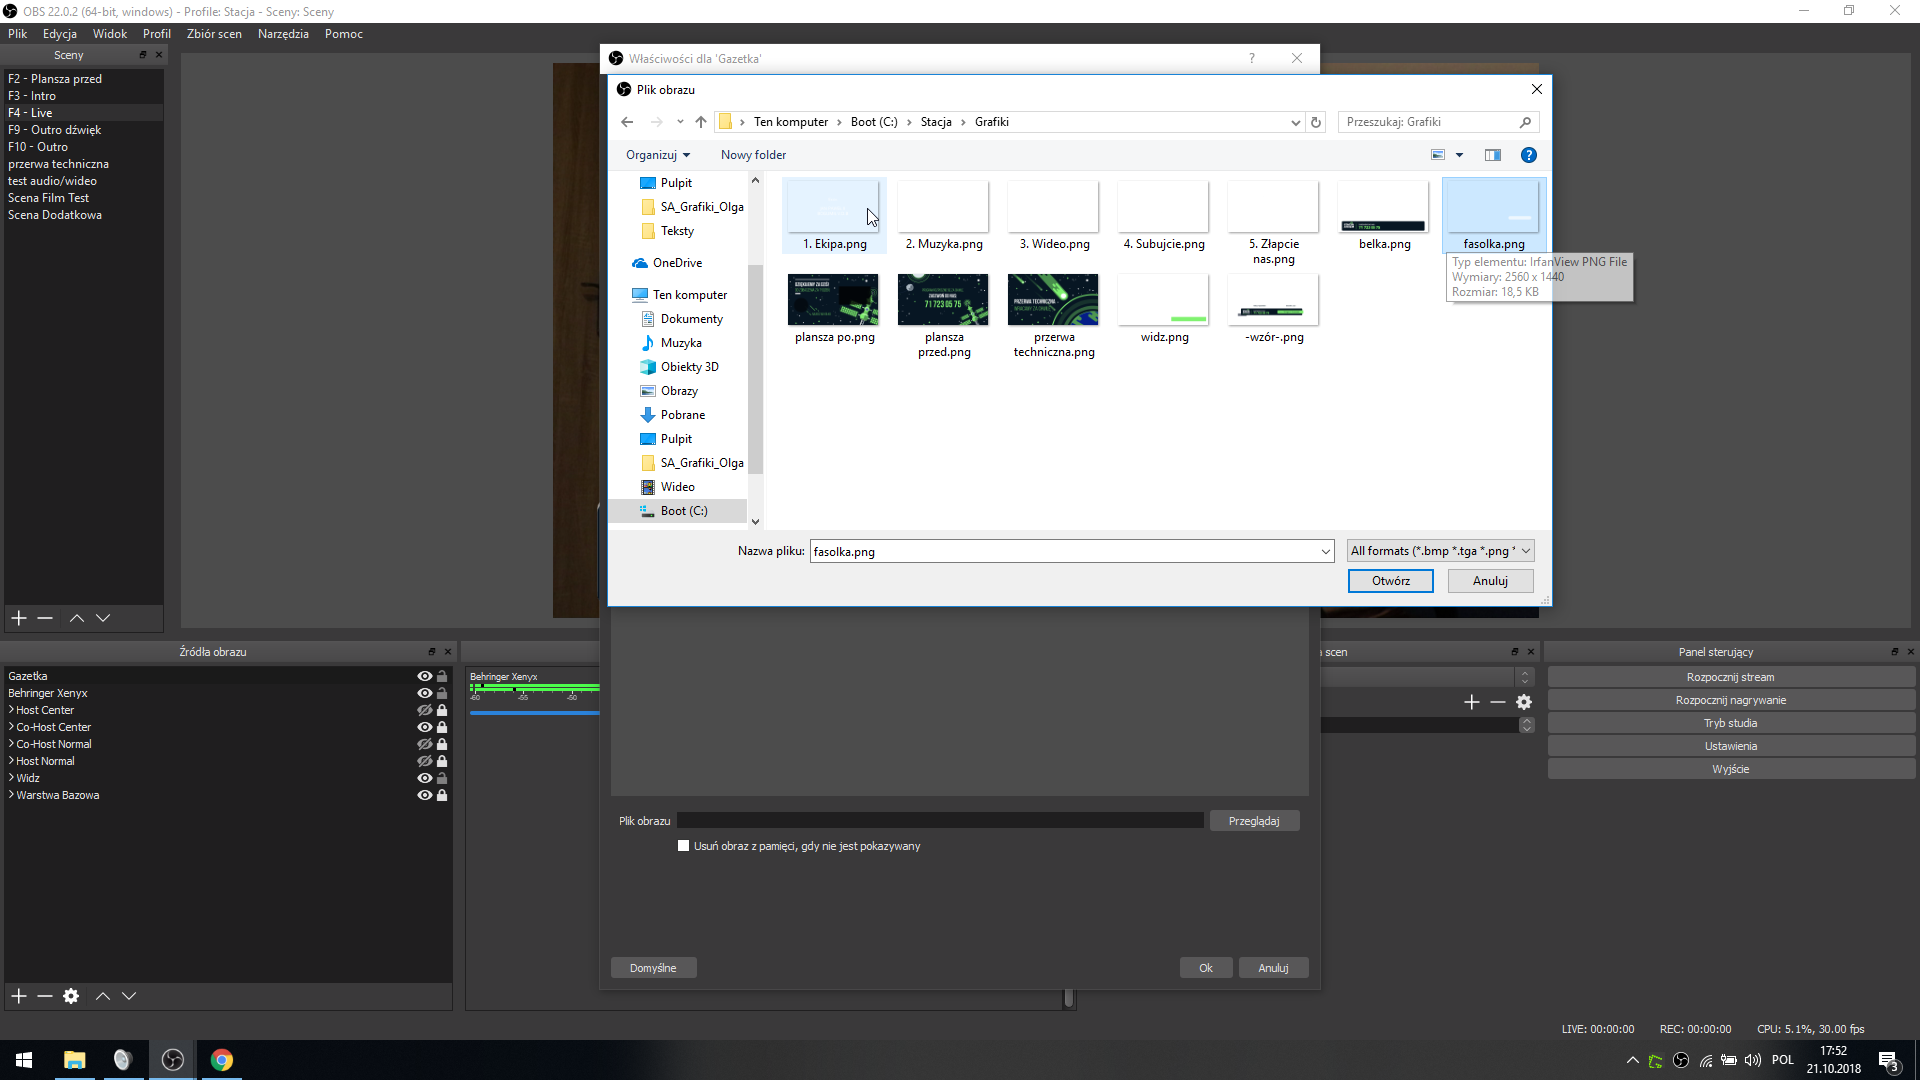Go up one folder level arrow
Screen dimensions: 1920x1080
[701, 122]
